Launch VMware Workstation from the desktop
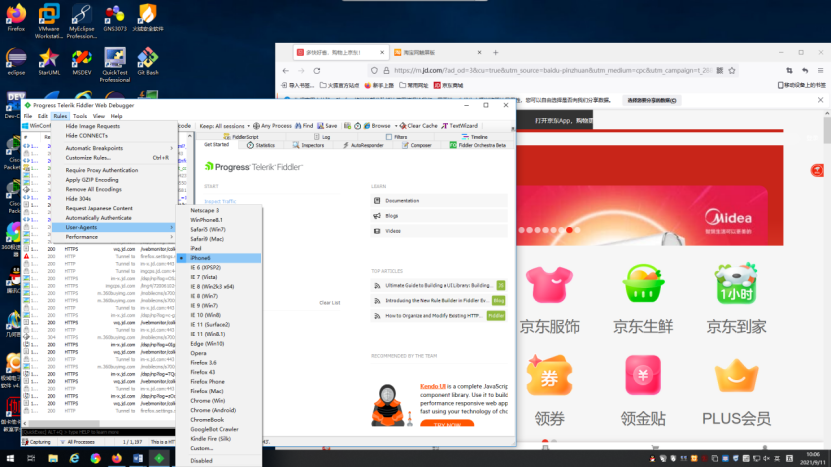Image resolution: width=831 pixels, height=468 pixels. click(x=49, y=21)
